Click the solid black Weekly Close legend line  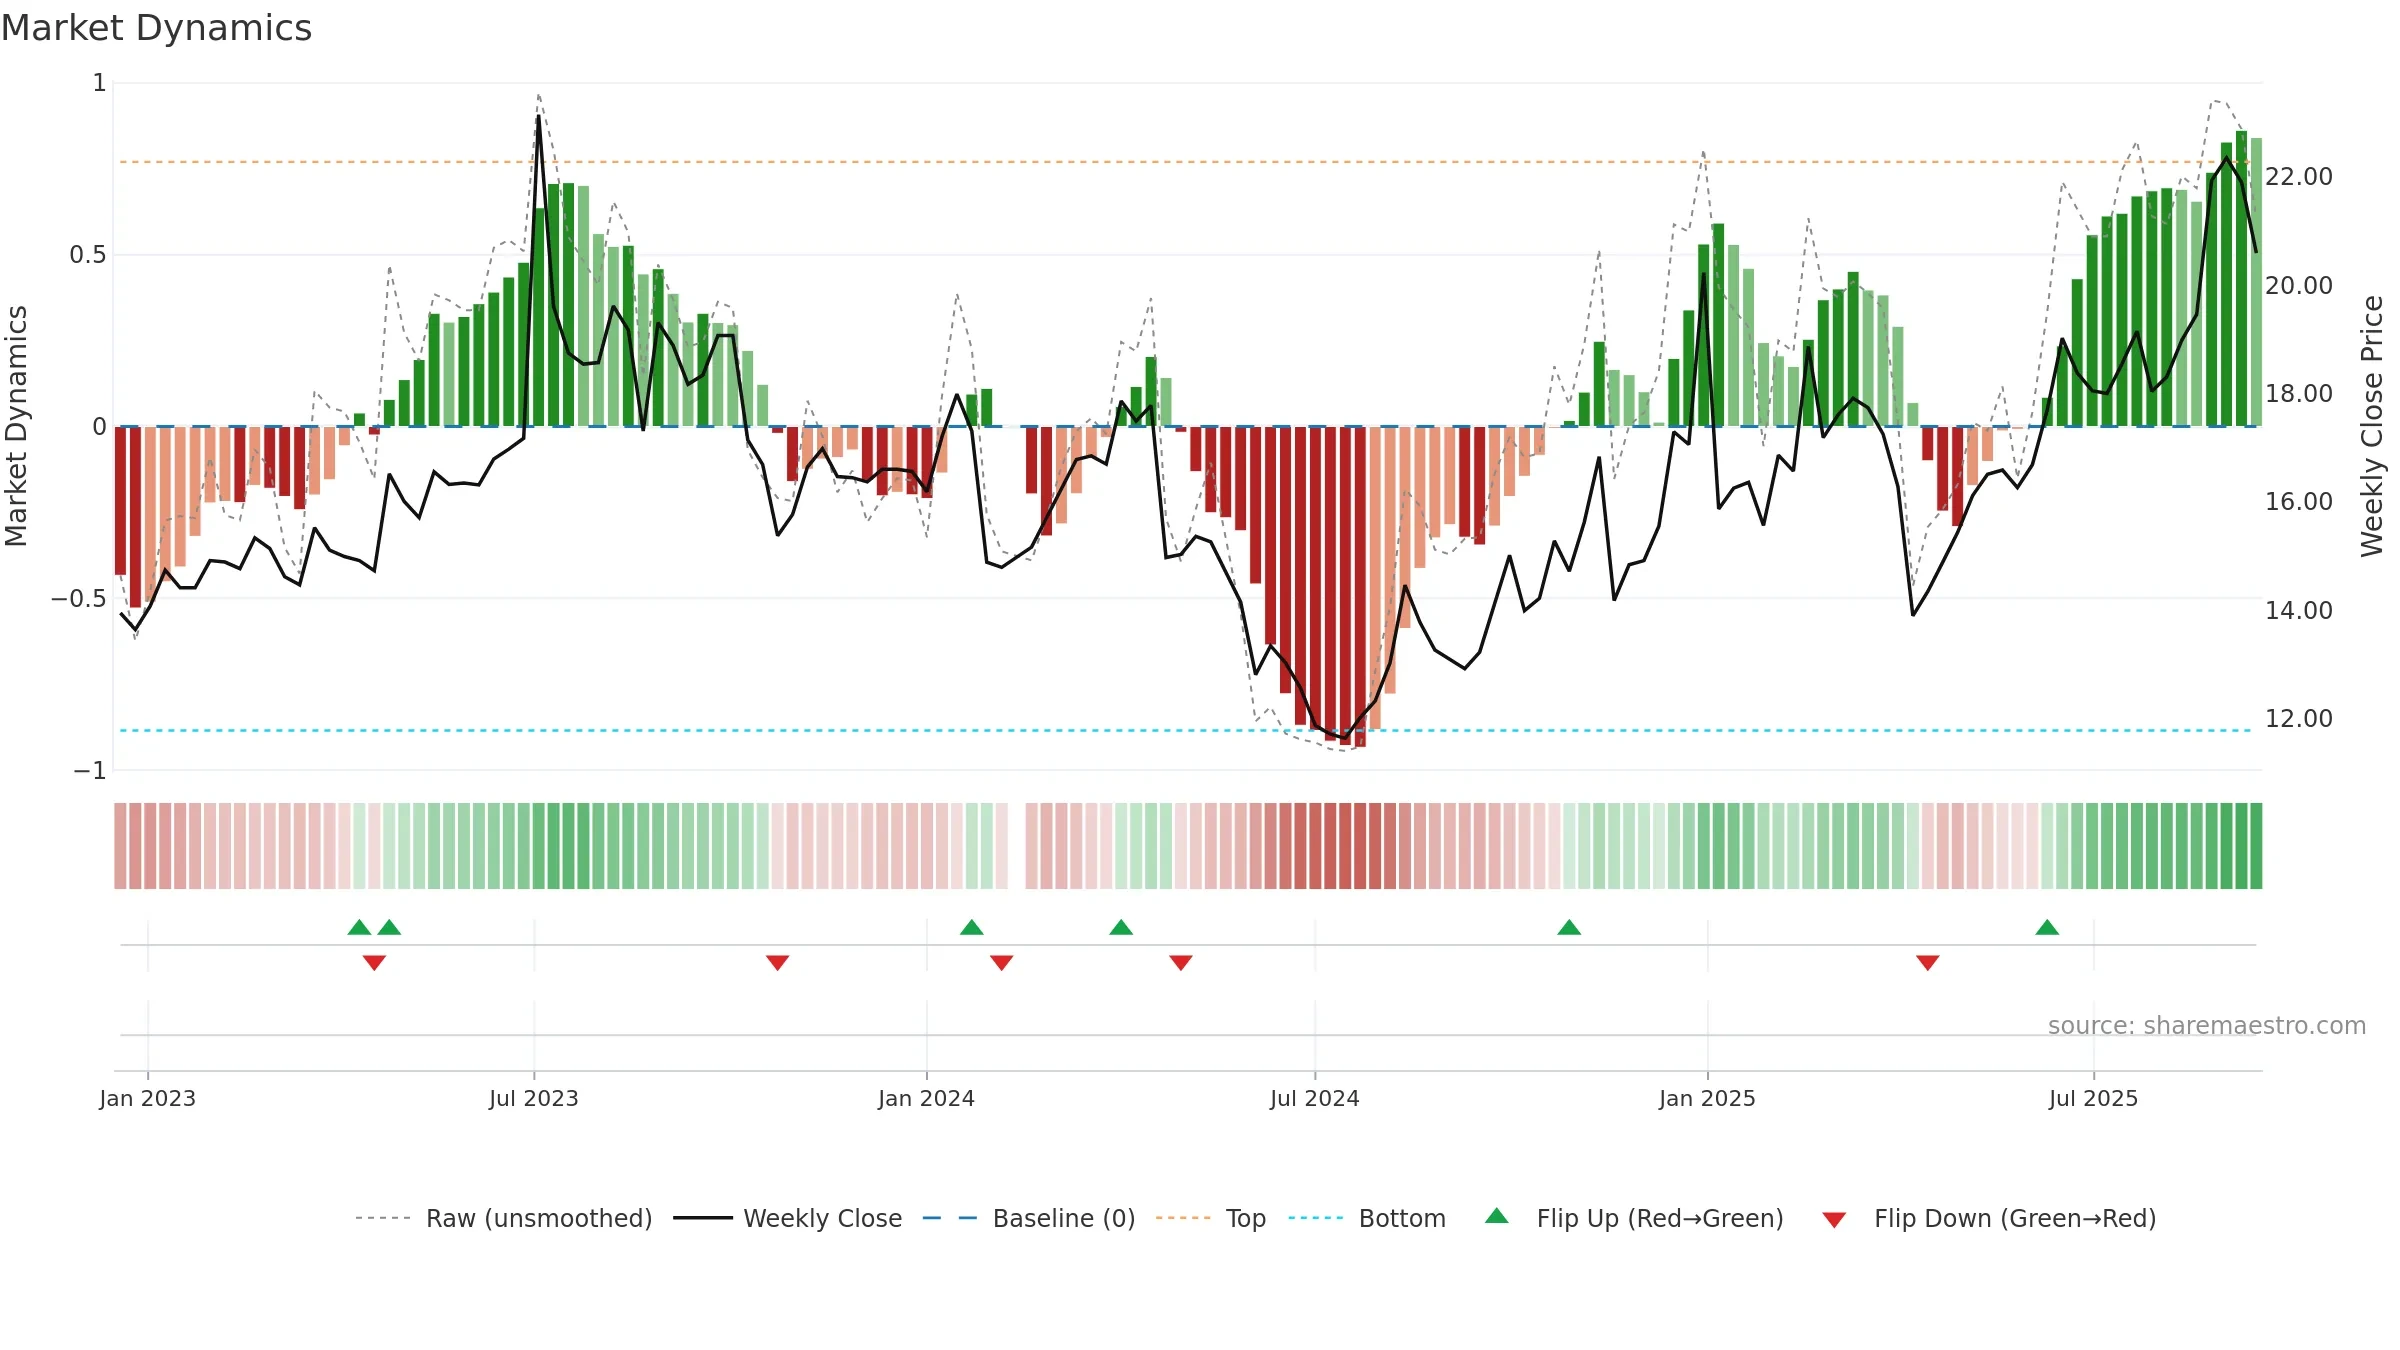coord(702,1218)
